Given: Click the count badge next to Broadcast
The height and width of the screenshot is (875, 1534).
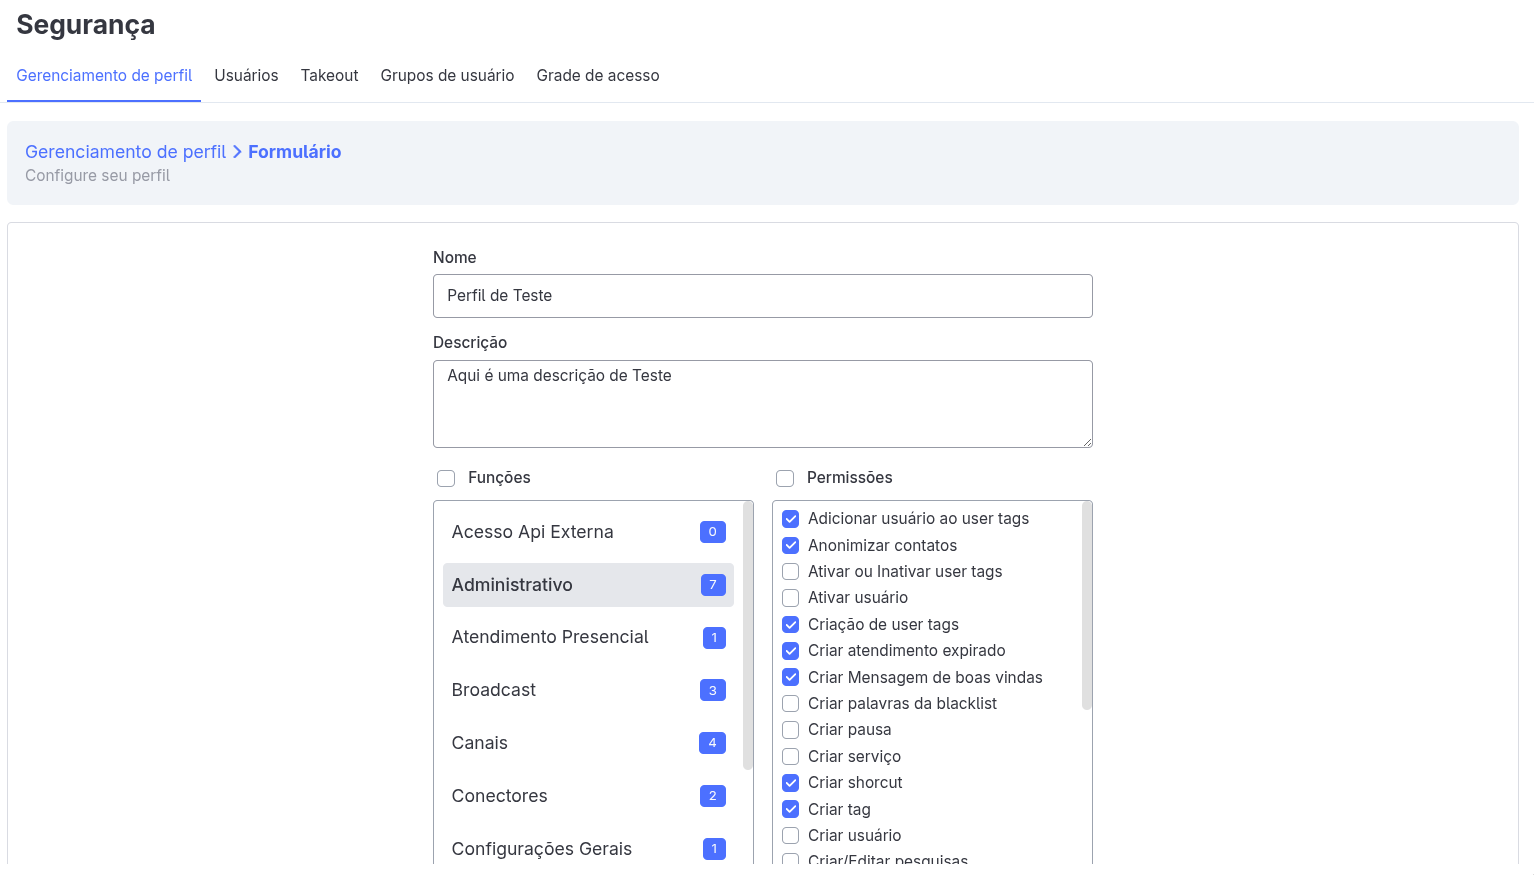Looking at the screenshot, I should click(x=712, y=690).
